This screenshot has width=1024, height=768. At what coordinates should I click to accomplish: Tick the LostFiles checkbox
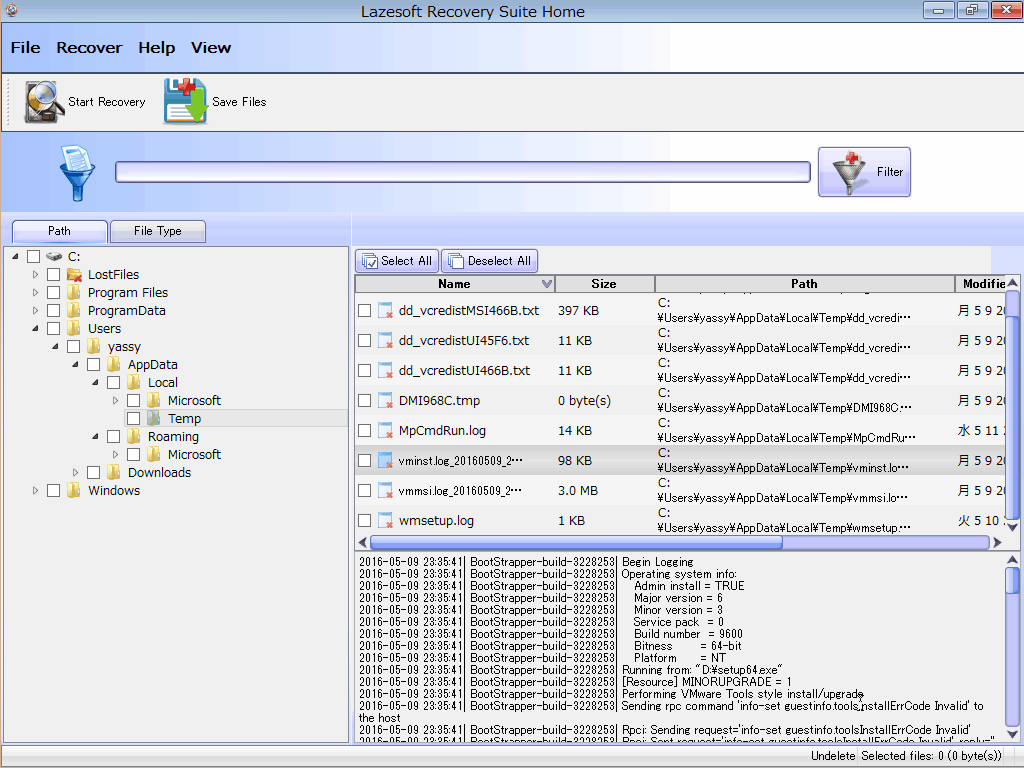[x=54, y=275]
